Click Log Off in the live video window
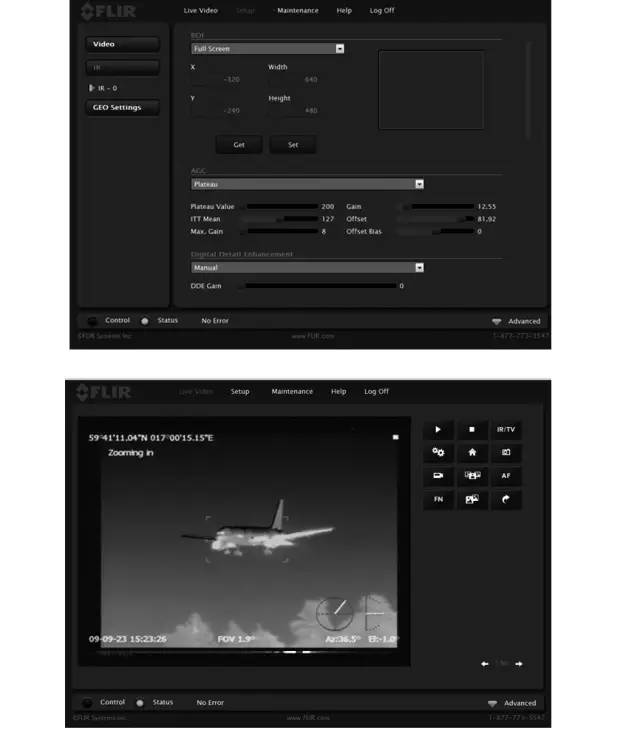640x733 pixels. [x=376, y=391]
